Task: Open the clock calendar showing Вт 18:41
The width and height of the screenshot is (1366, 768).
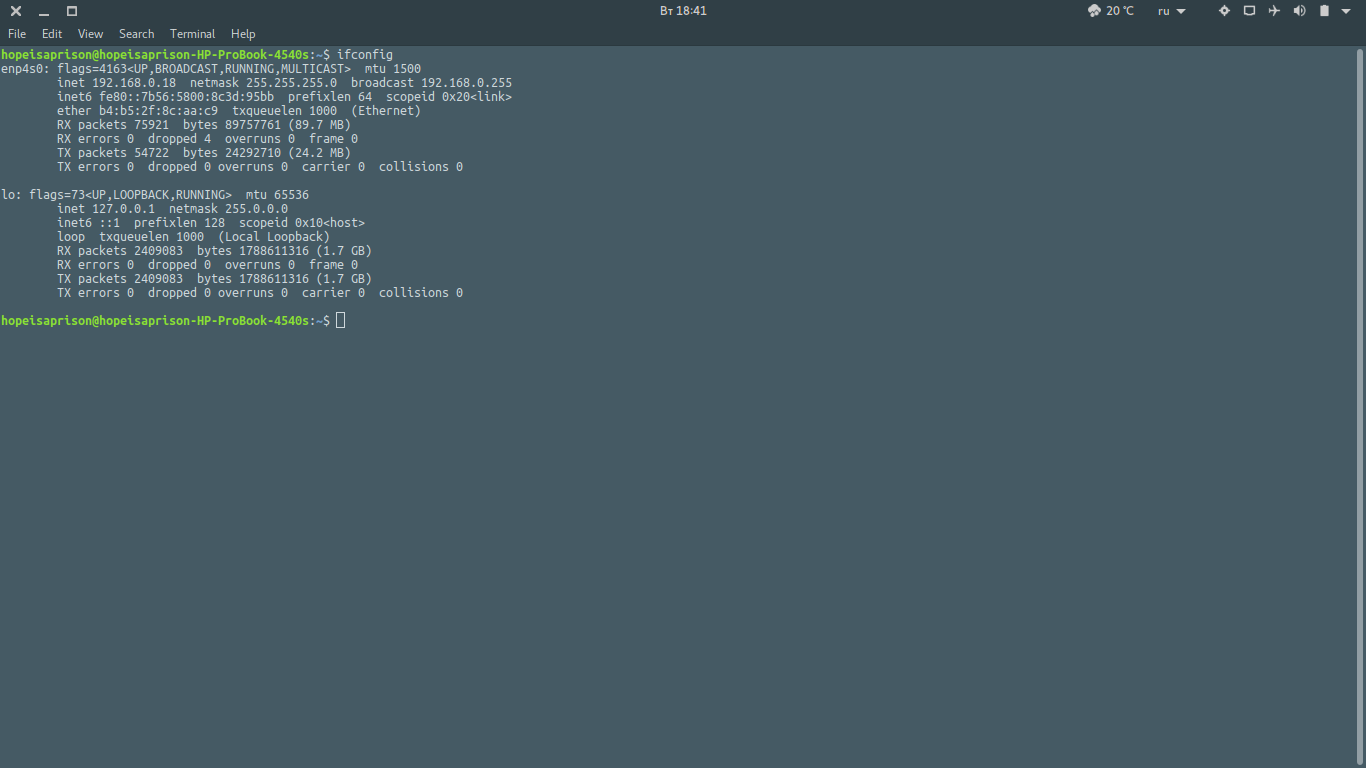Action: (683, 11)
